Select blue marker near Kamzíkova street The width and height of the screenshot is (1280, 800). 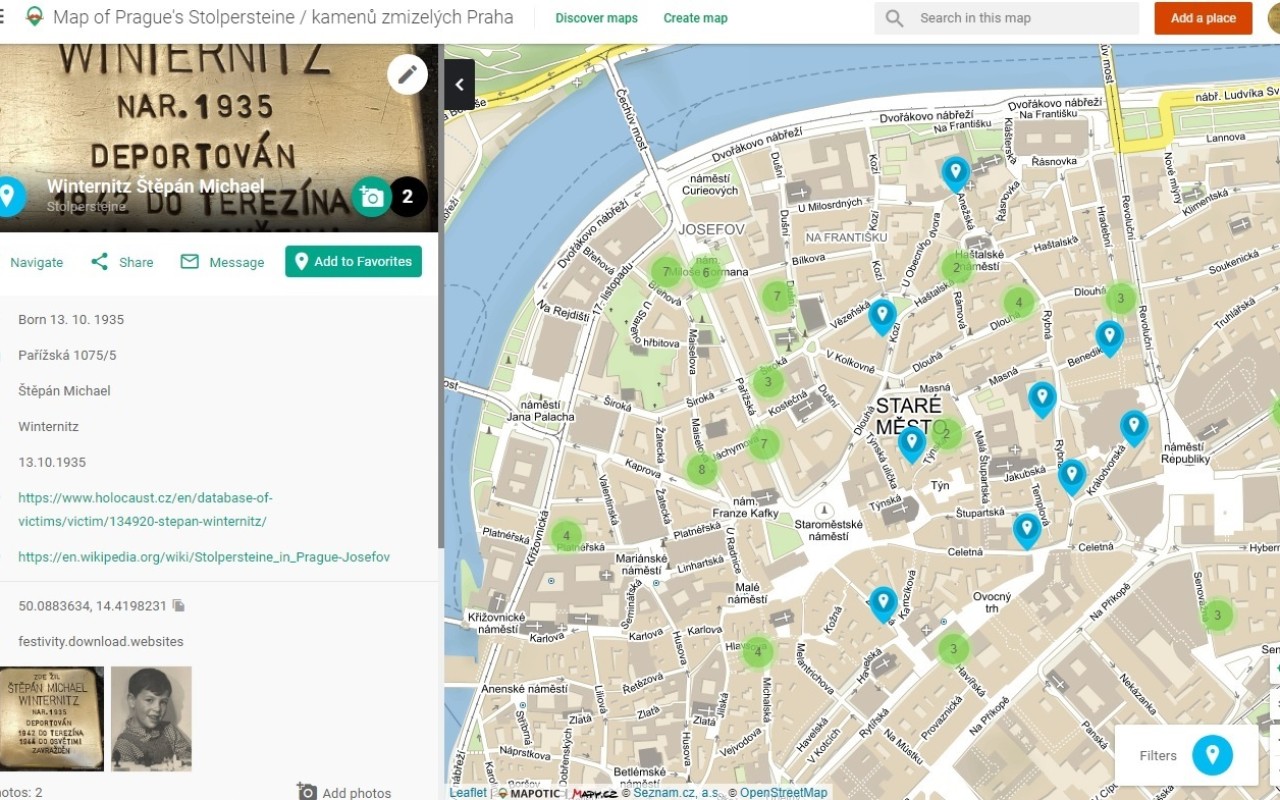882,604
